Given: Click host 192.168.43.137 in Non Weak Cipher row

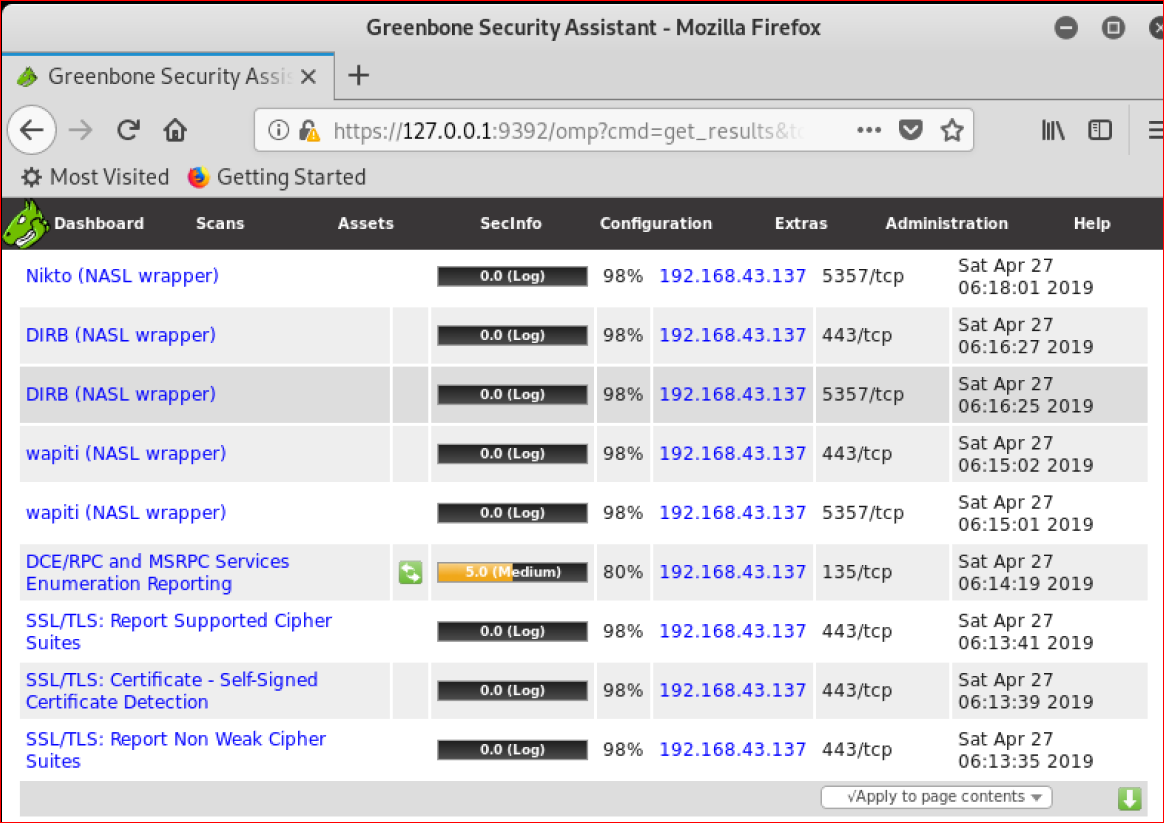Looking at the screenshot, I should click(733, 750).
